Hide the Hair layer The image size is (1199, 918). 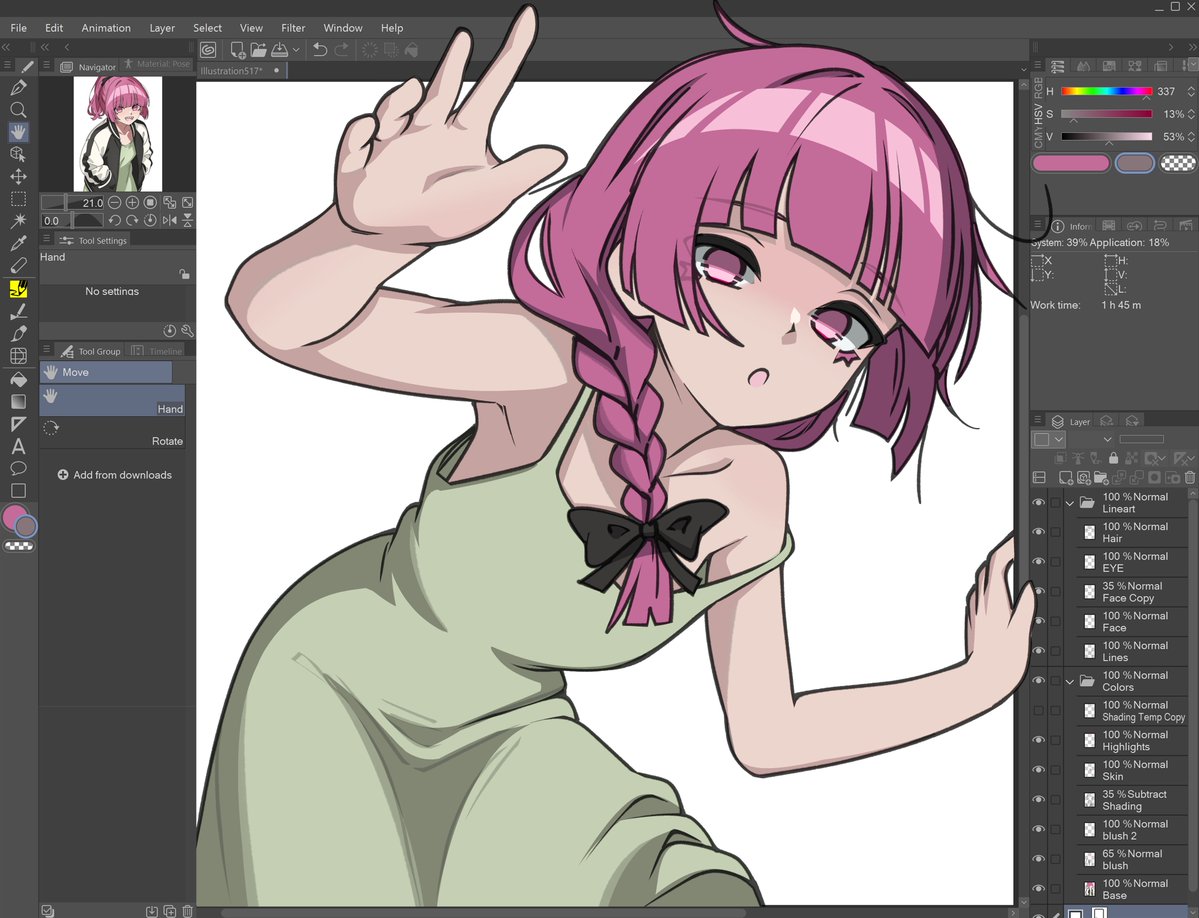pyautogui.click(x=1038, y=533)
